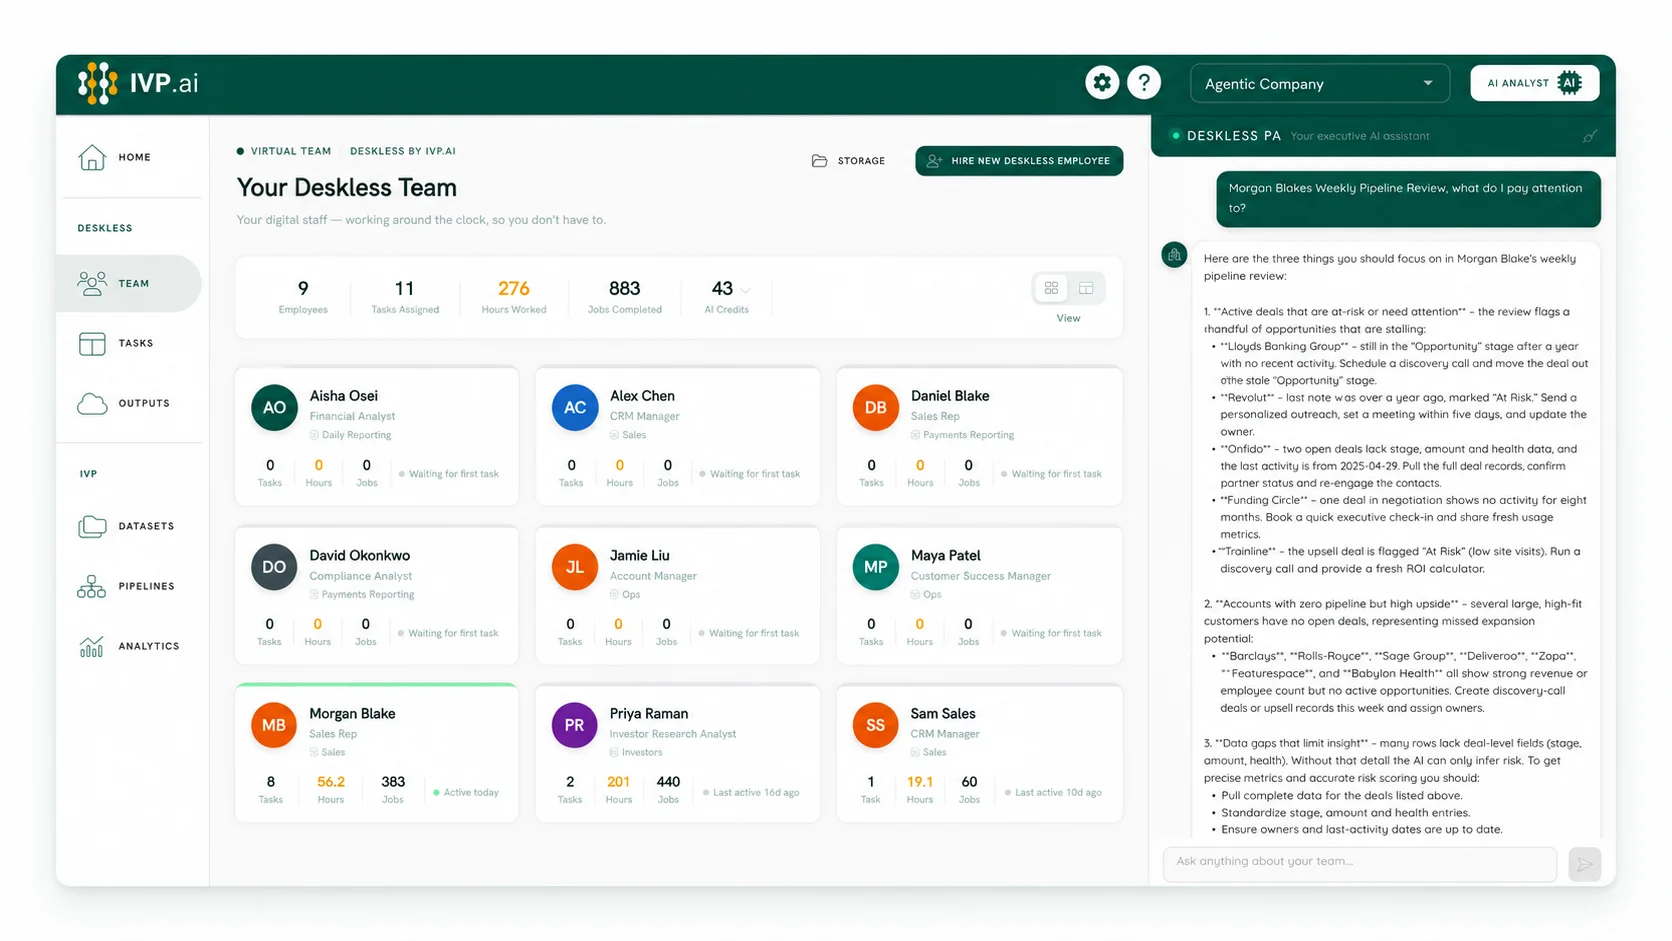This screenshot has height=941, width=1672.
Task: Click Compliance Analyst role text
Action: pos(360,576)
